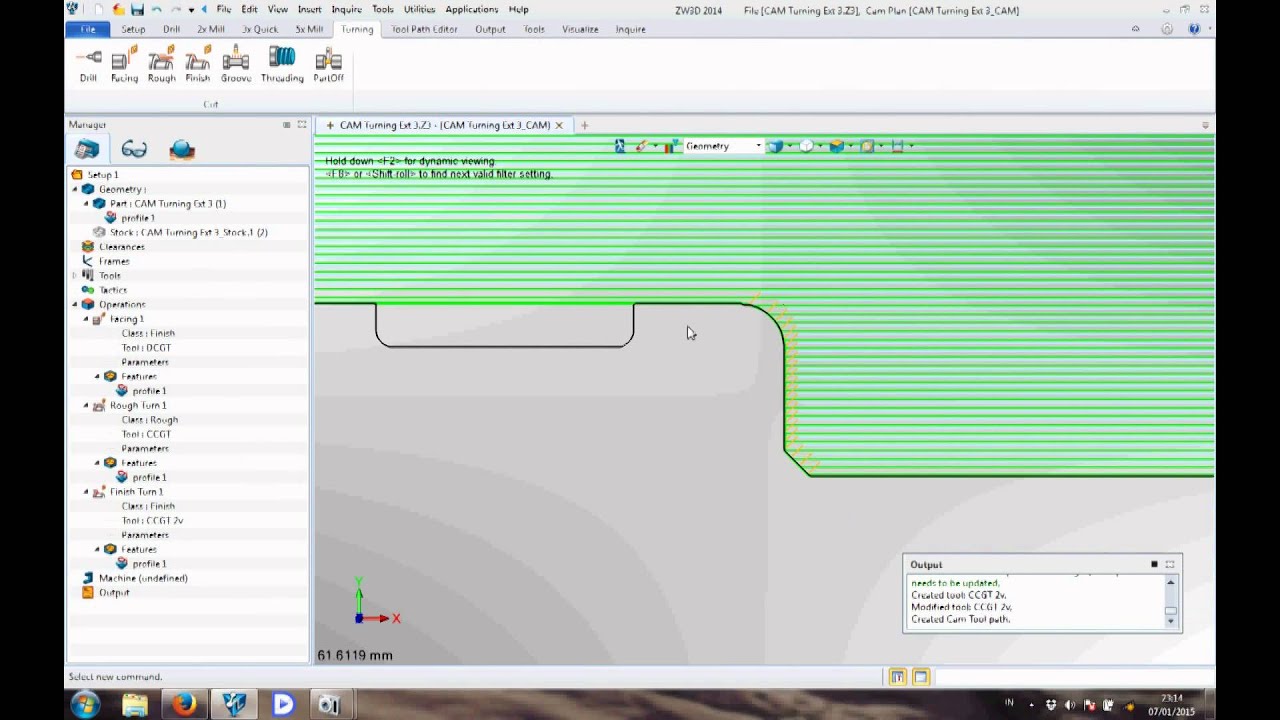Click the blue-orange cube orientation icon

tap(837, 146)
